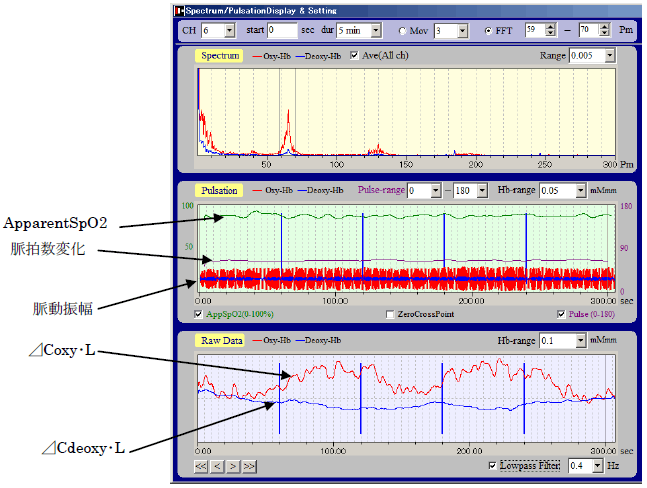Uncheck the AppSpO2(0-100%) checkbox
Screen dimensions: 647x488
[201, 314]
